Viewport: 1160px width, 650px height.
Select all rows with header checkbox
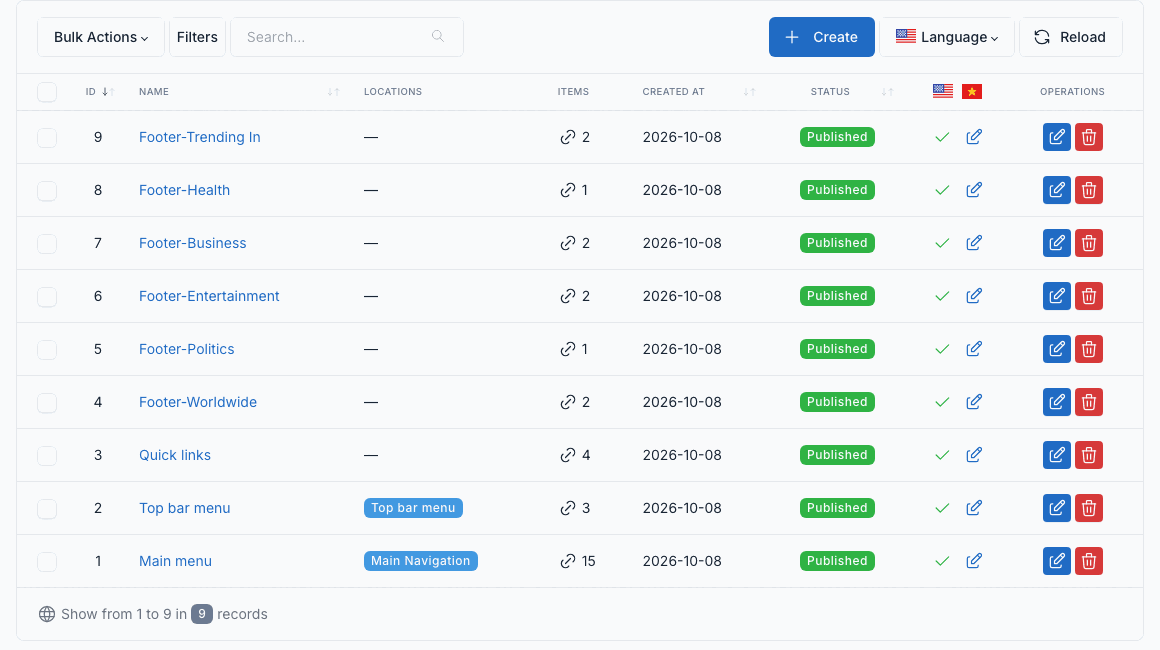pos(47,92)
